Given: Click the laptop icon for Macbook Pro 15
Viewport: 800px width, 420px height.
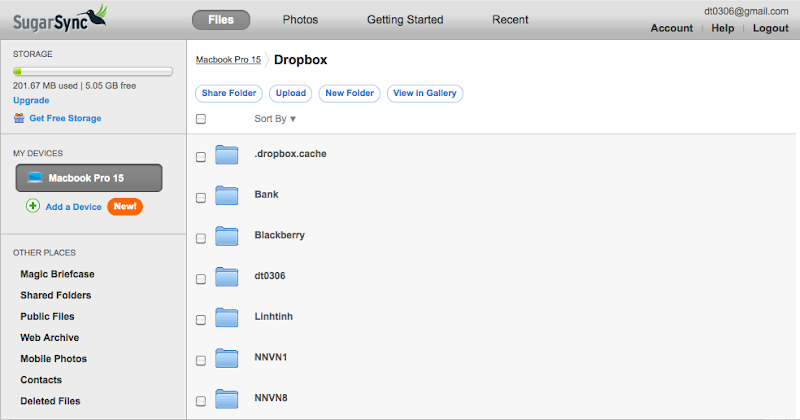Looking at the screenshot, I should (x=35, y=178).
